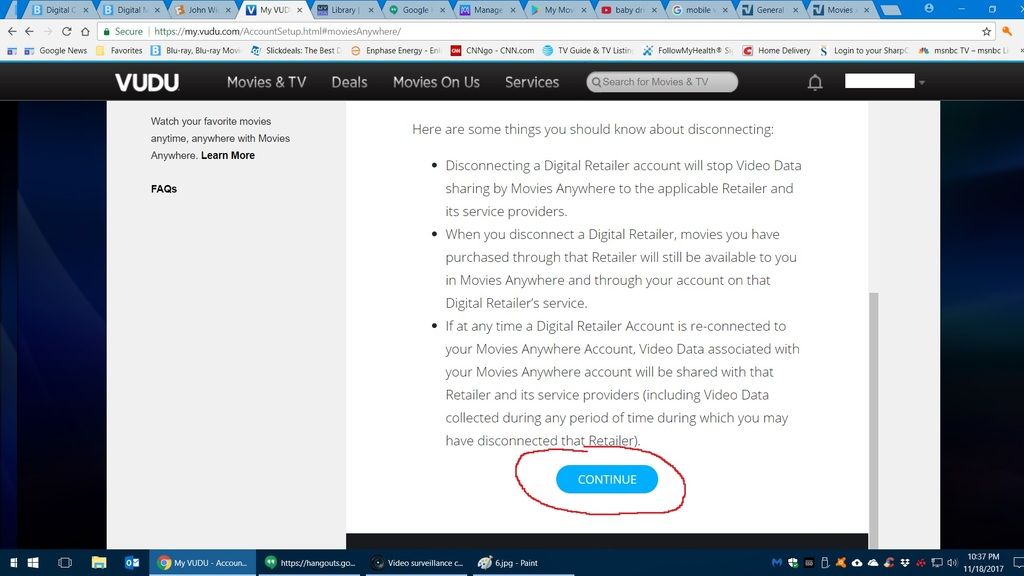Click the browser home icon
The width and height of the screenshot is (1024, 576).
point(85,31)
